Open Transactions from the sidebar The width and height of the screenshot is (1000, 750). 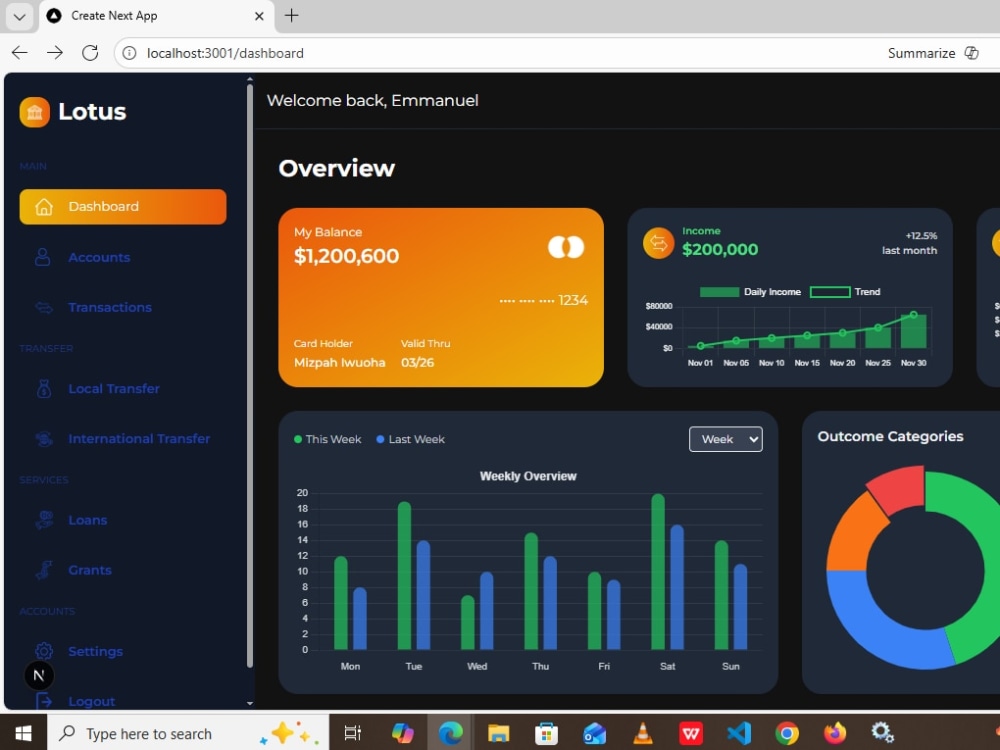[x=110, y=307]
